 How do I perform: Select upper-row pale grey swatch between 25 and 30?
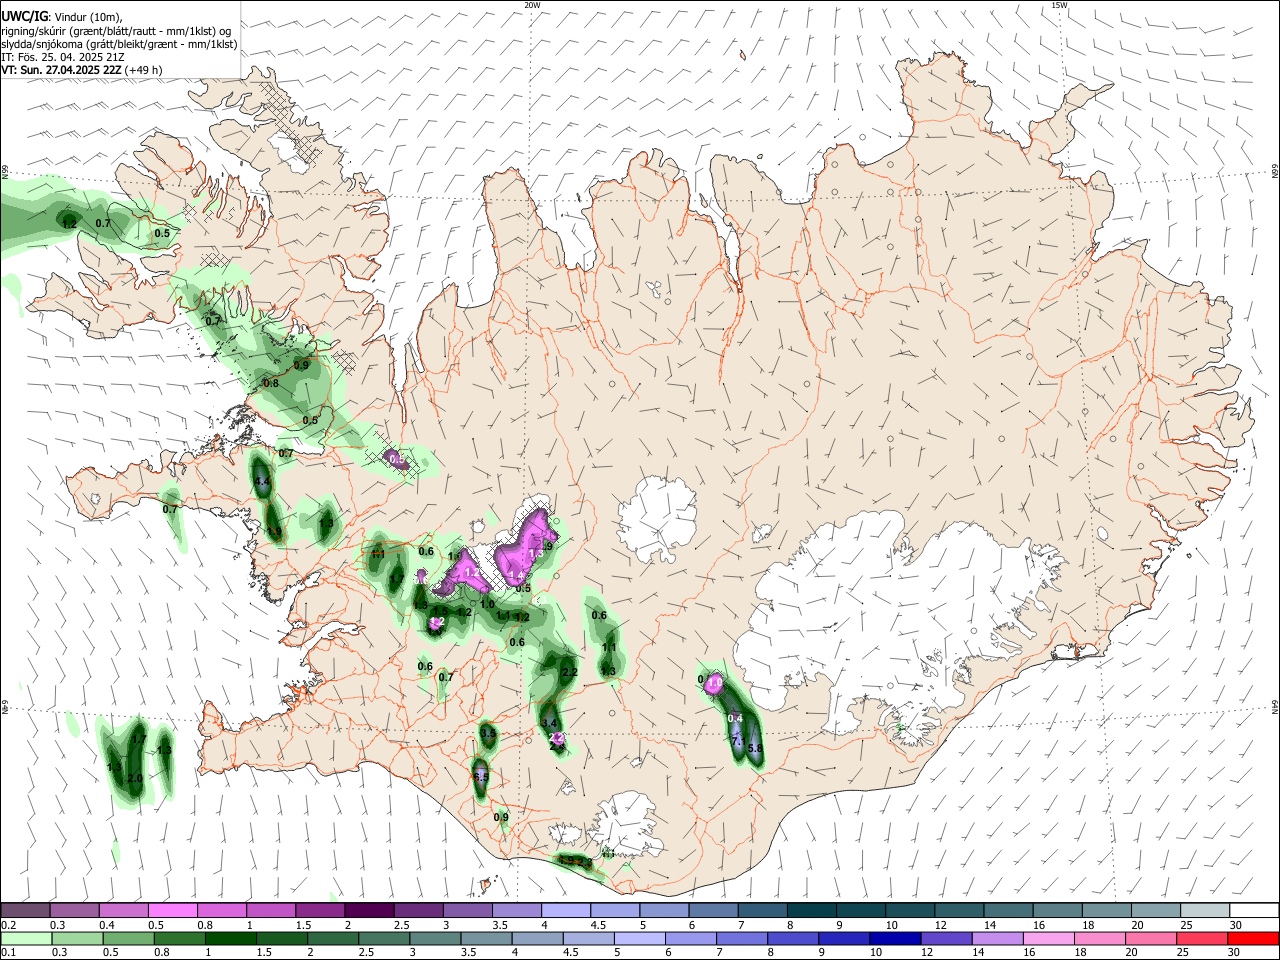(x=1205, y=911)
